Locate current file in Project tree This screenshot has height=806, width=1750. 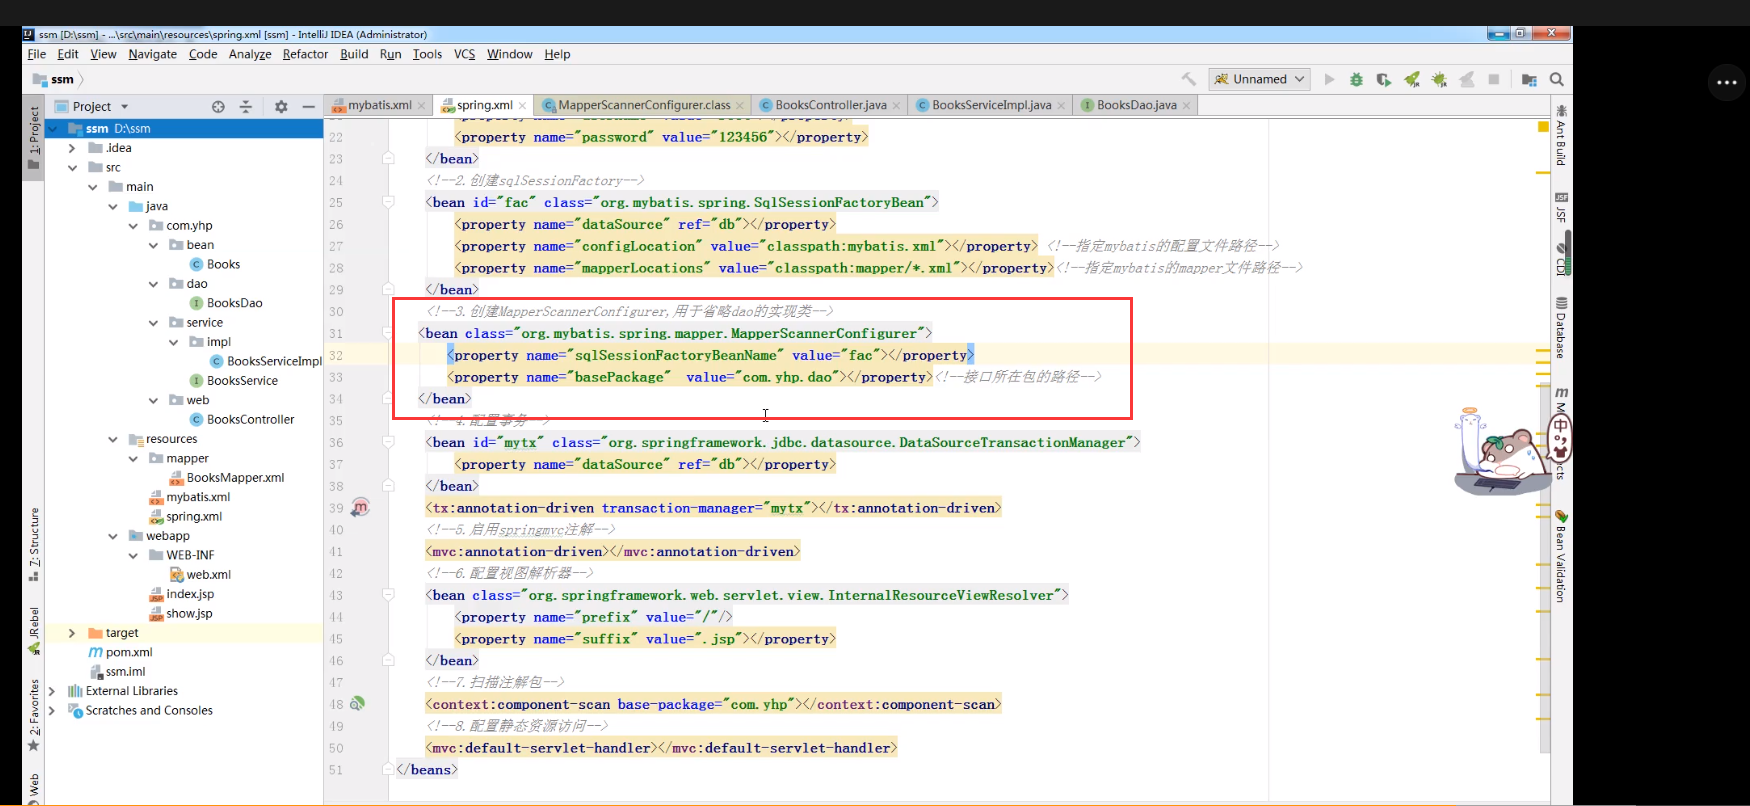click(218, 106)
